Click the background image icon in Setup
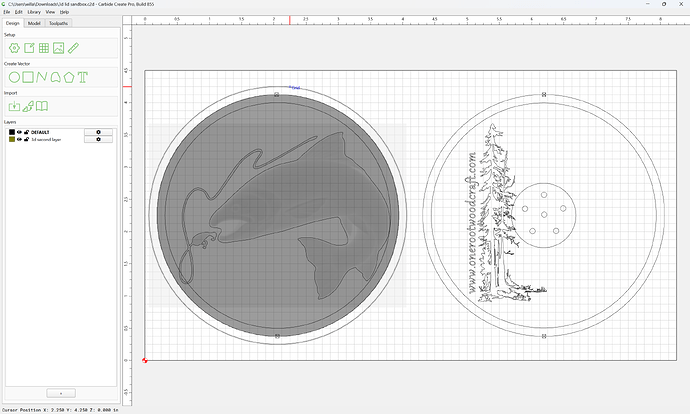Screen dimensions: 690x414 59,48
